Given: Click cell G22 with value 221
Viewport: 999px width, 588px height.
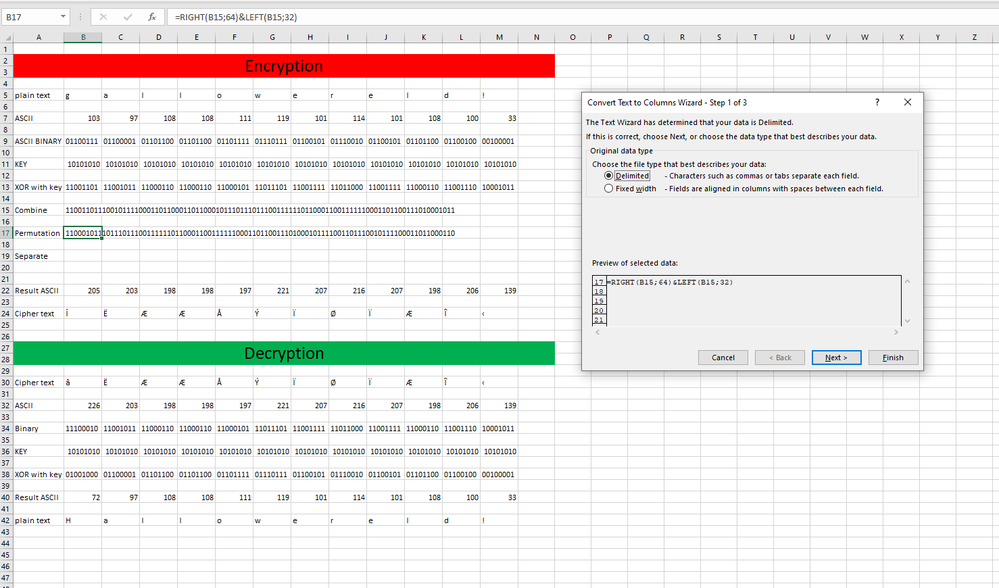Looking at the screenshot, I should point(272,290).
